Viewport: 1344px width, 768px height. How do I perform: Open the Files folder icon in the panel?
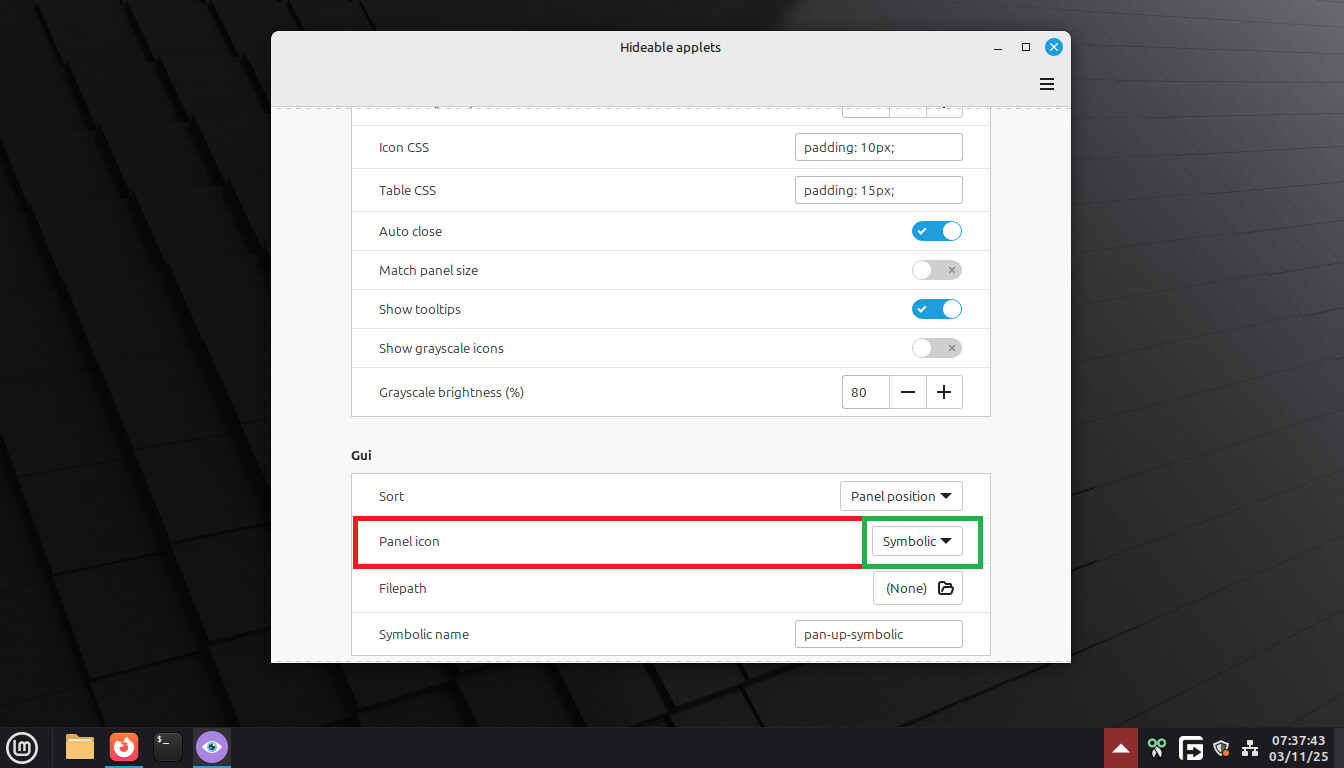click(80, 747)
